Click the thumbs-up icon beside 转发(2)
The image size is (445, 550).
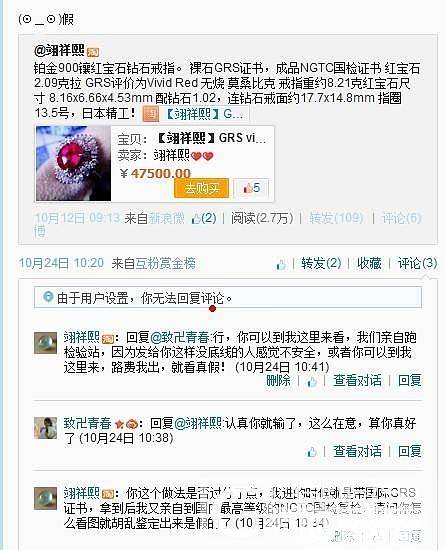(281, 264)
